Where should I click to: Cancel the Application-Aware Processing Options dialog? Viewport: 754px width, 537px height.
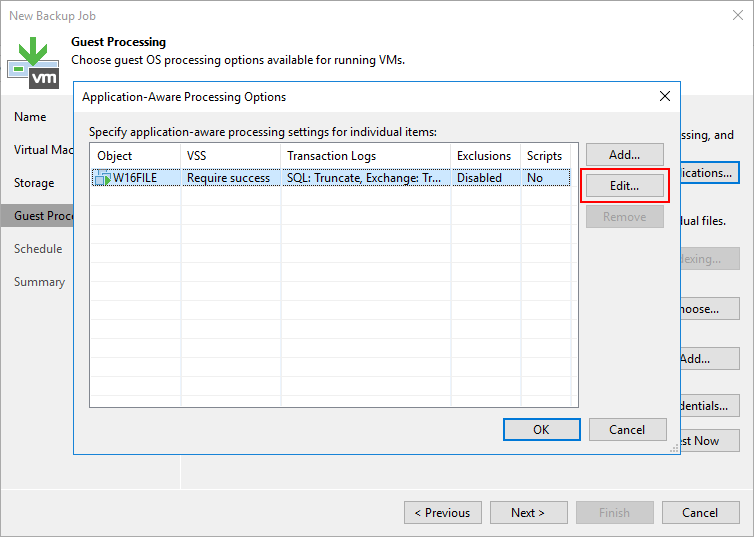click(626, 430)
